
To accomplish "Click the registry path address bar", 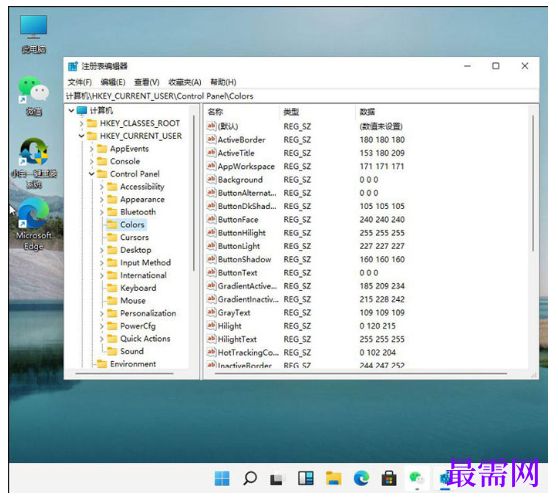I will [302, 96].
